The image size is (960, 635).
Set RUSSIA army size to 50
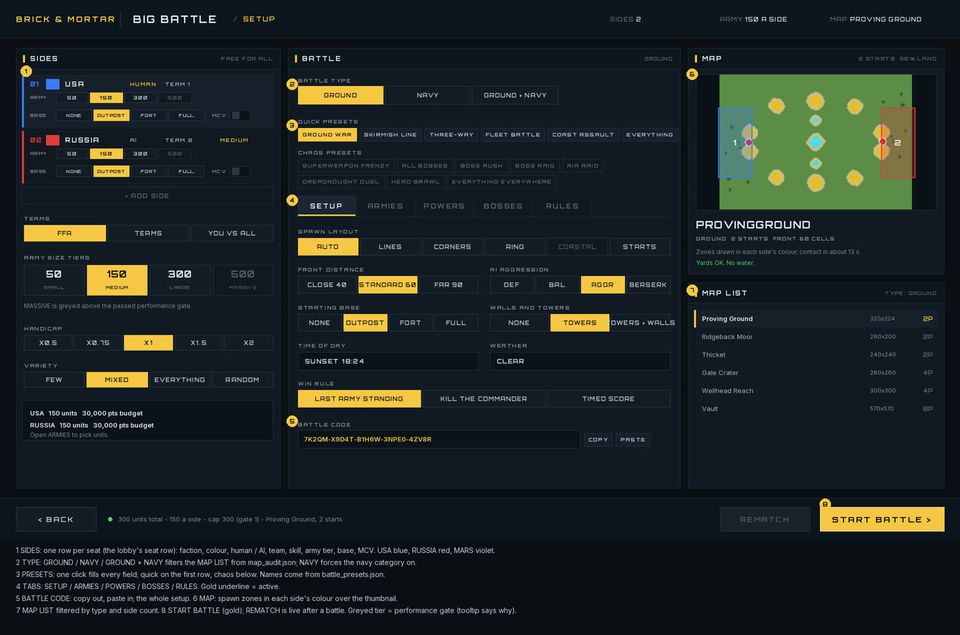72,154
